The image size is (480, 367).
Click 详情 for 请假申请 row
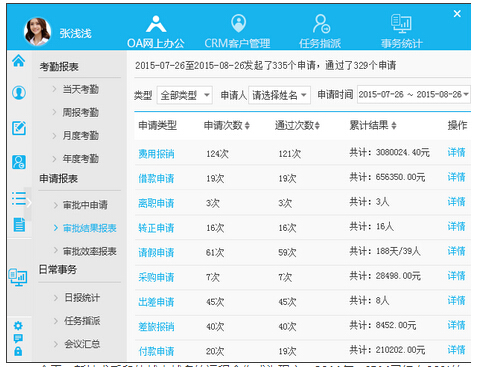tap(456, 251)
